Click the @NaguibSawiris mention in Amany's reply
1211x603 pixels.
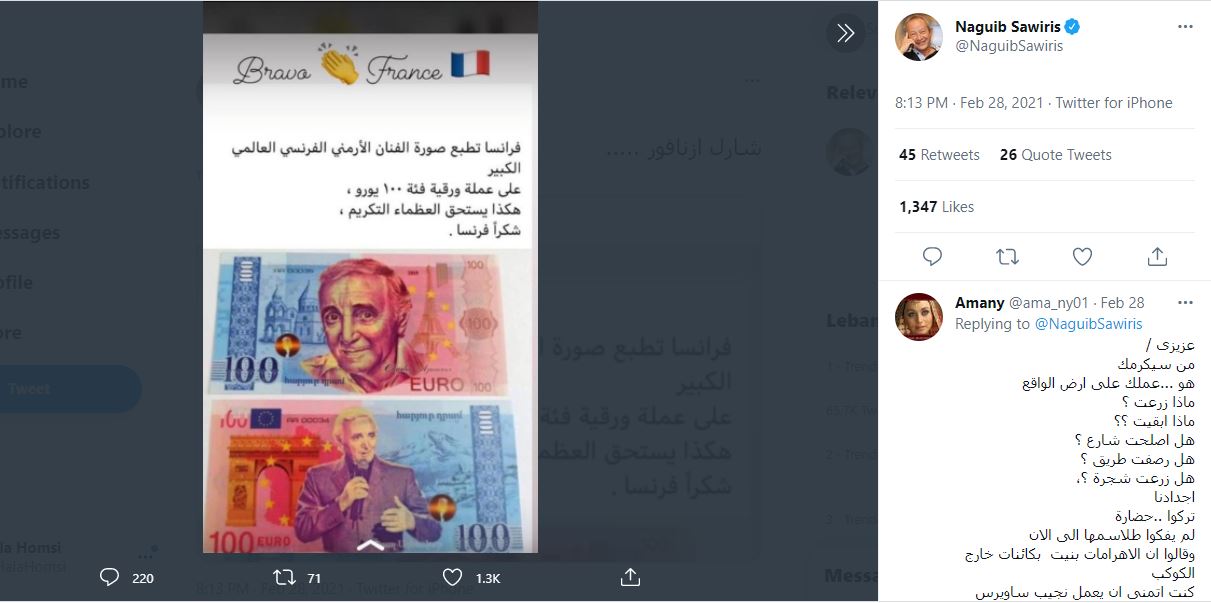pos(1088,324)
